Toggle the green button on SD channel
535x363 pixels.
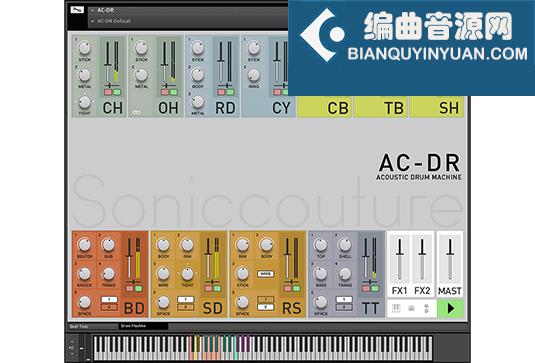(x=217, y=289)
